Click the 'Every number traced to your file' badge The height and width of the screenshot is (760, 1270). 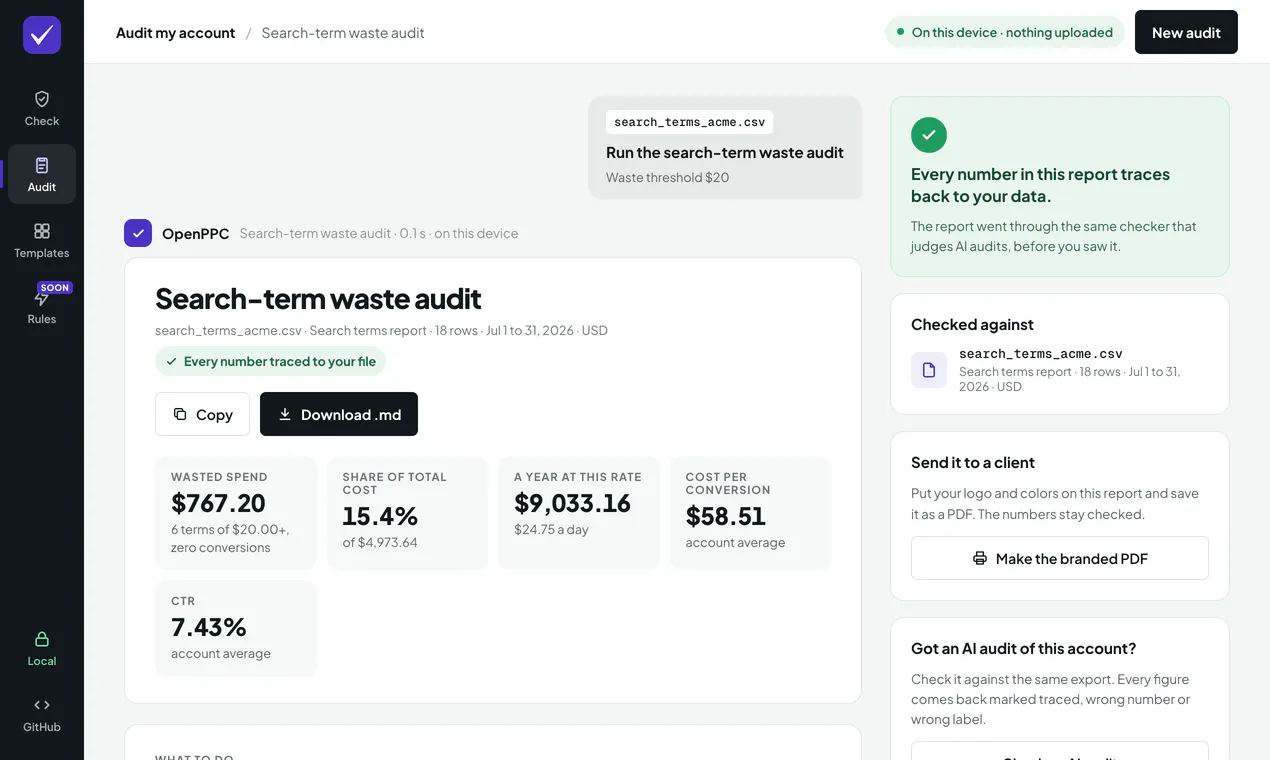pyautogui.click(x=270, y=361)
